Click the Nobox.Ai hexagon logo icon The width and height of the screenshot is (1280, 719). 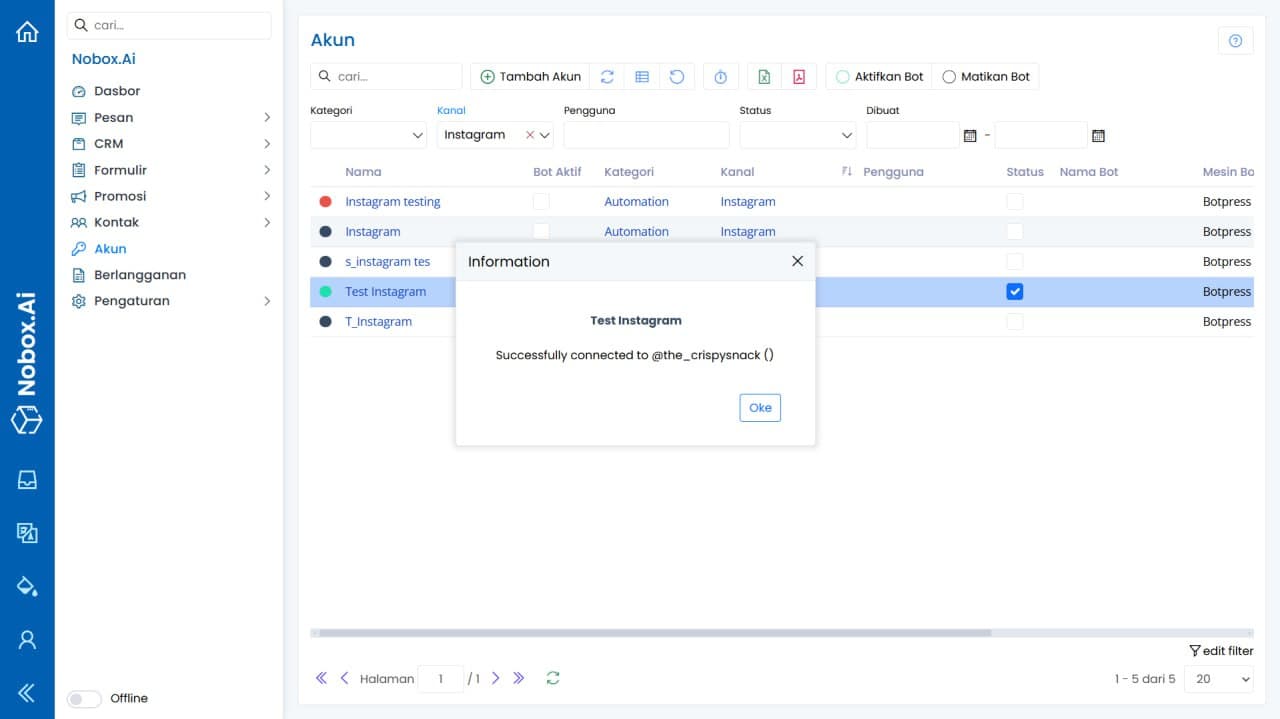[27, 421]
